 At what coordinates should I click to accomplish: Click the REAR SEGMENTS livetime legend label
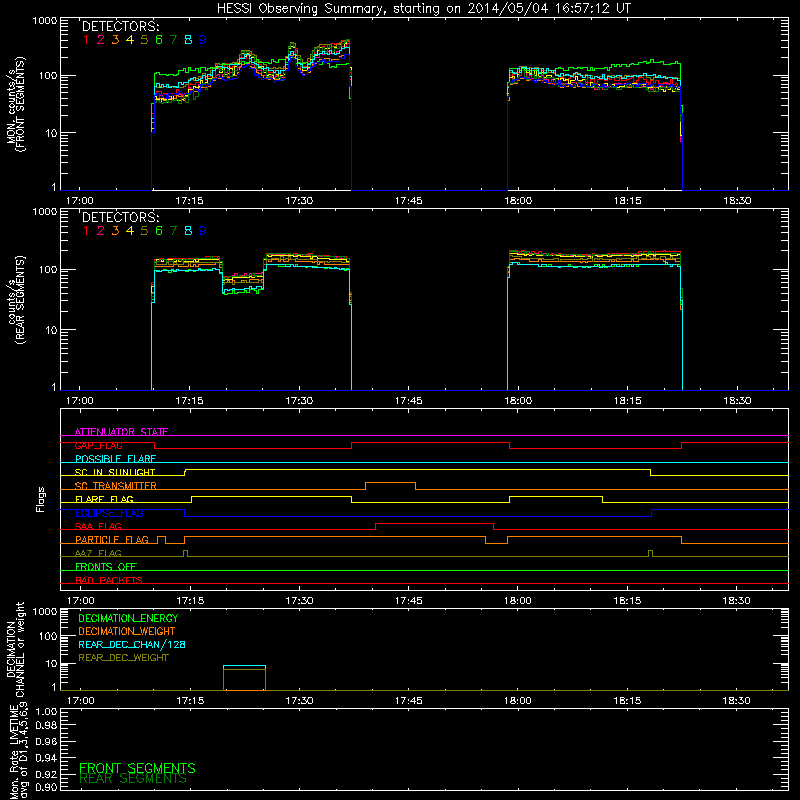(x=133, y=779)
